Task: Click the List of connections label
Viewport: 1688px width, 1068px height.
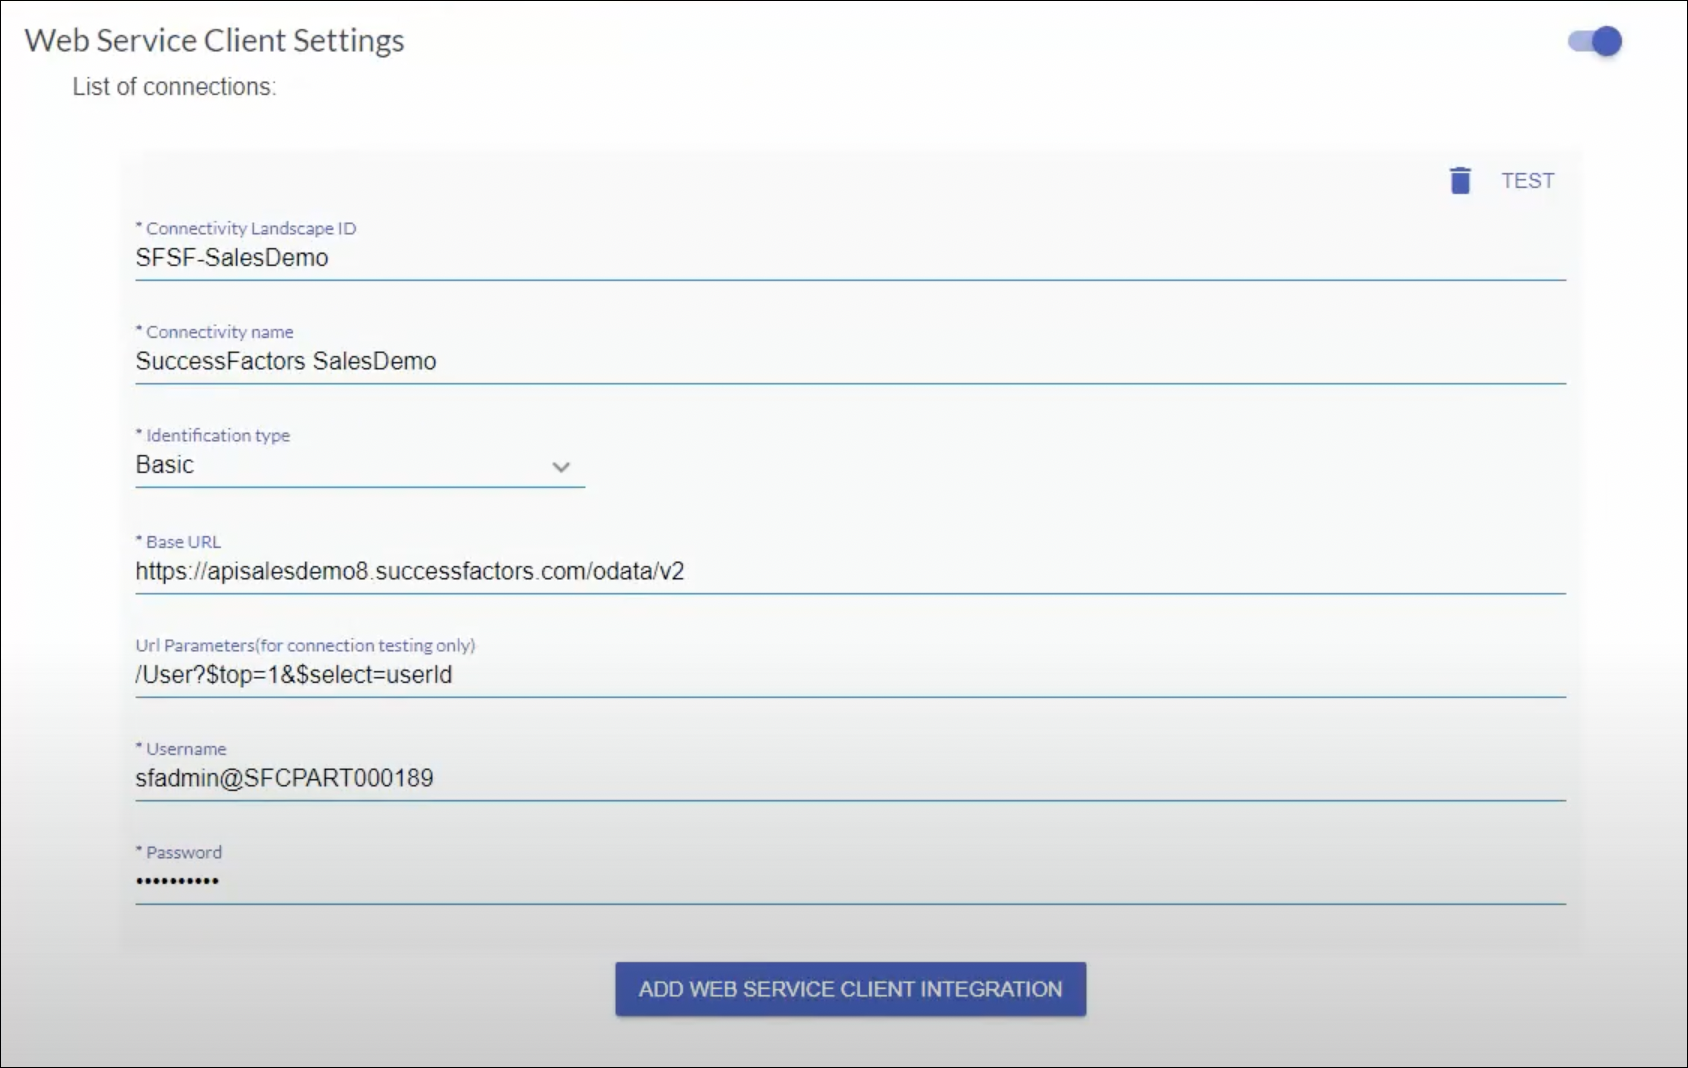Action: point(174,87)
